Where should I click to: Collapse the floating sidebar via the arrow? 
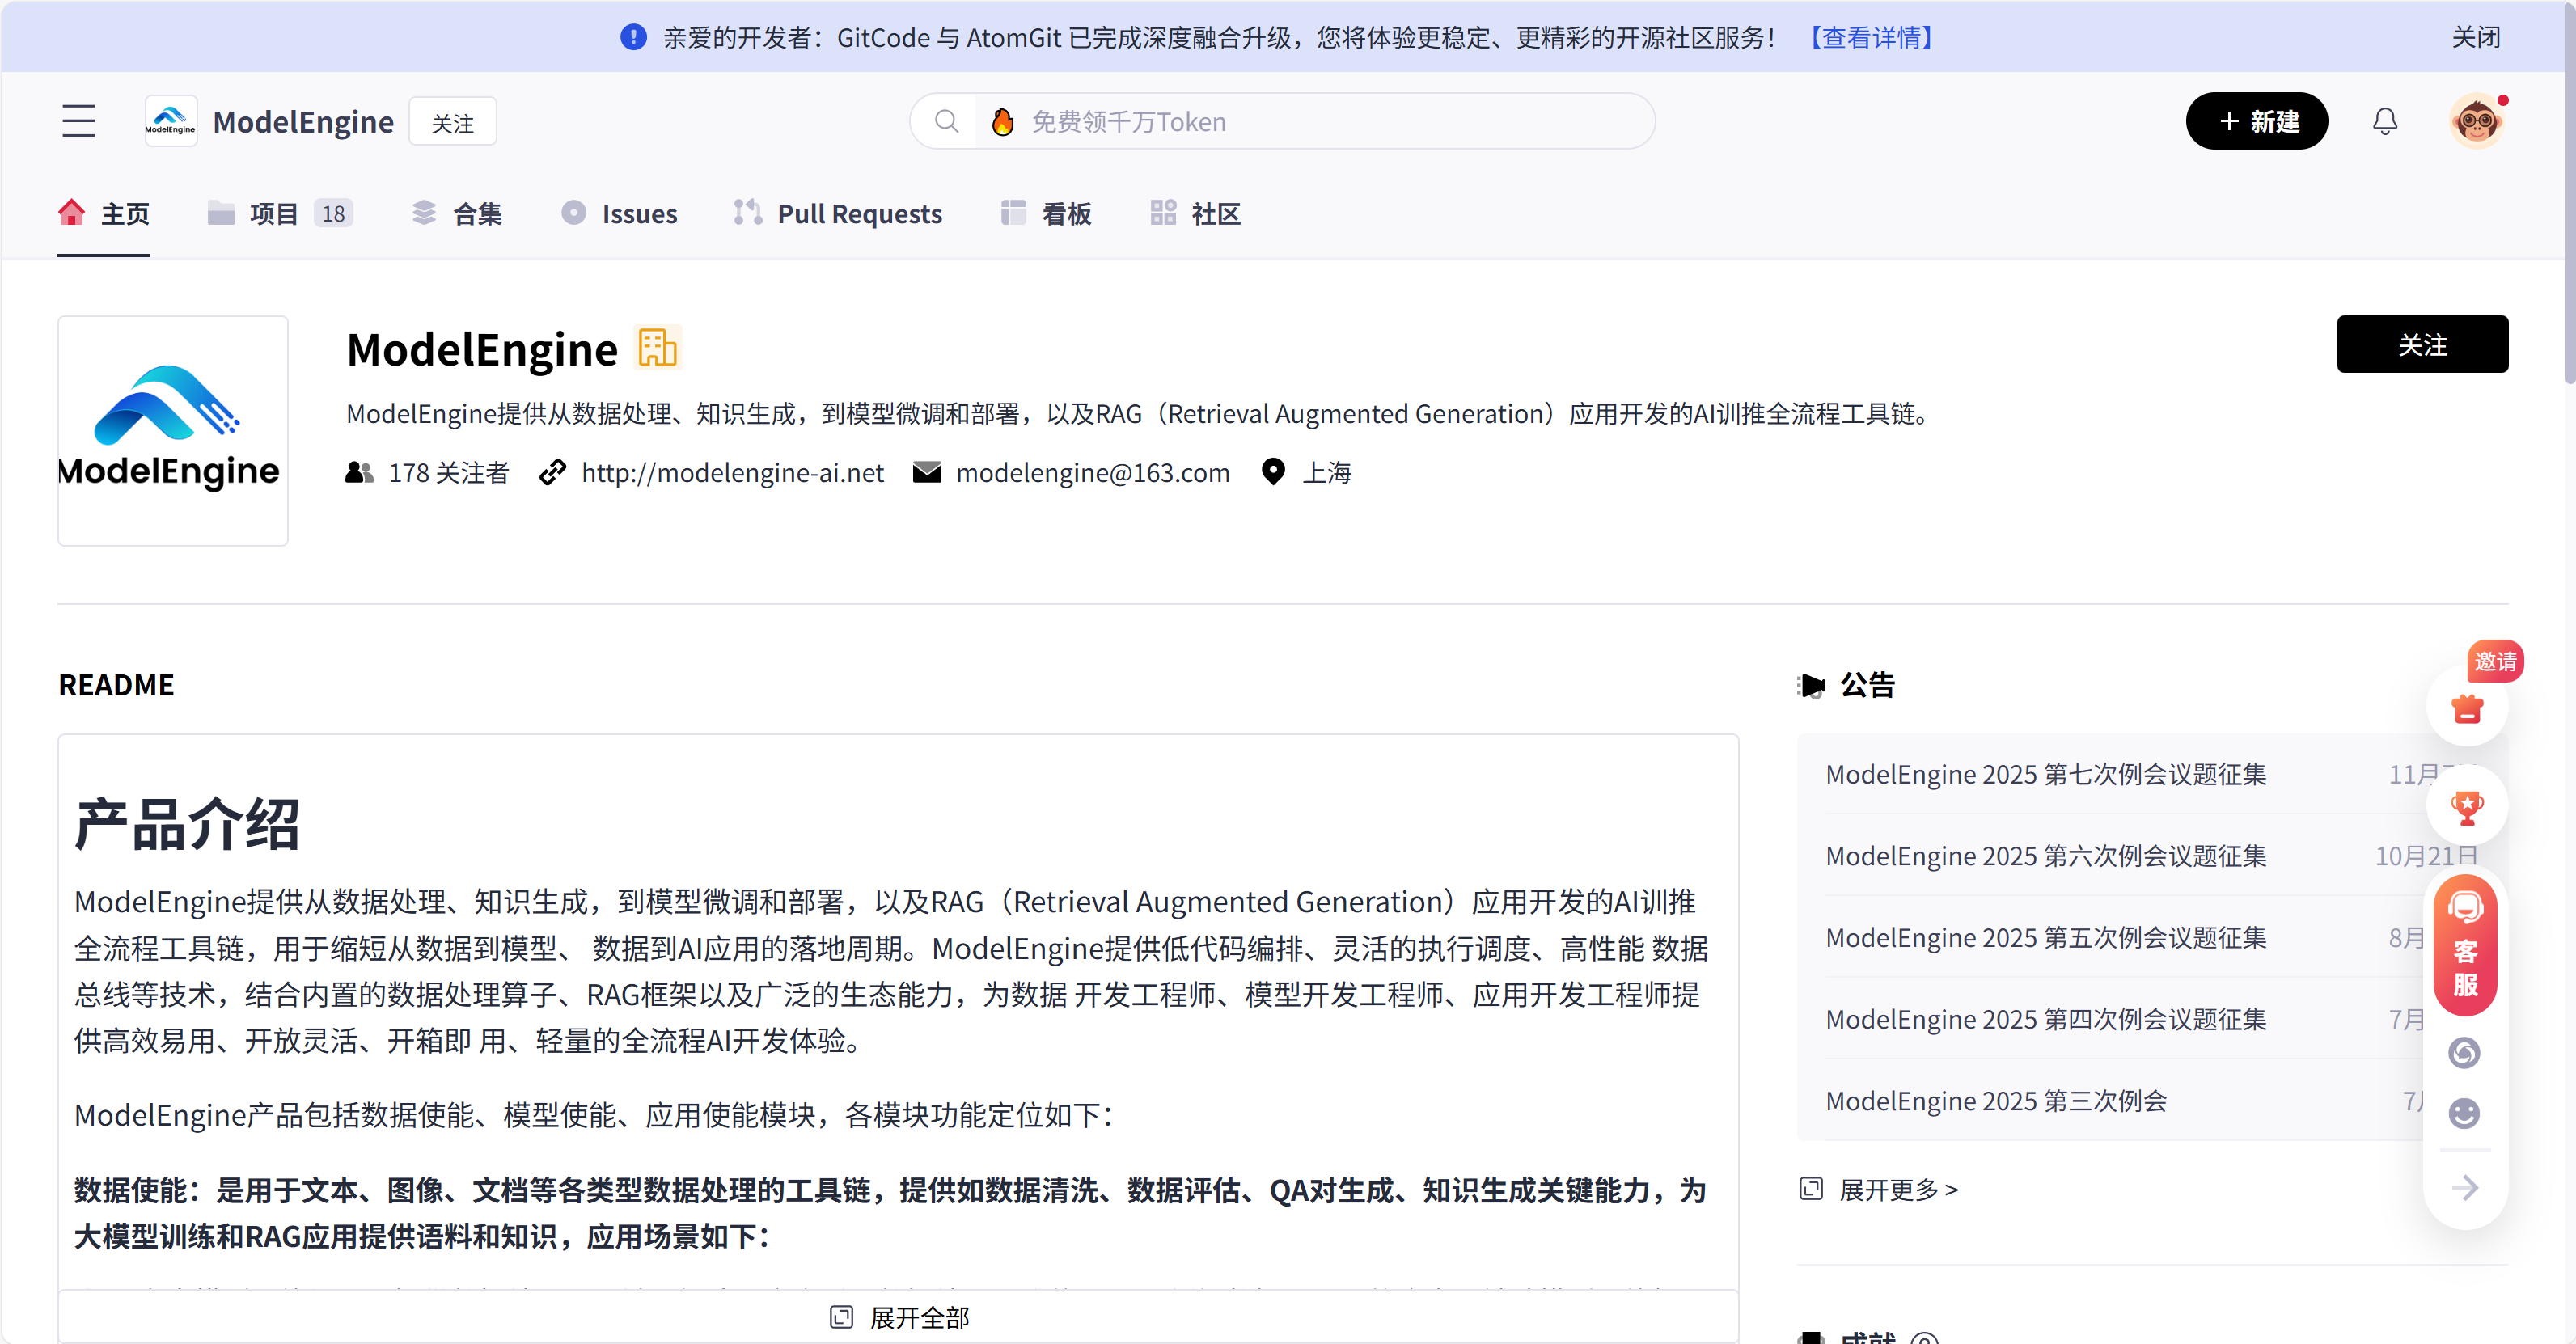coord(2464,1188)
